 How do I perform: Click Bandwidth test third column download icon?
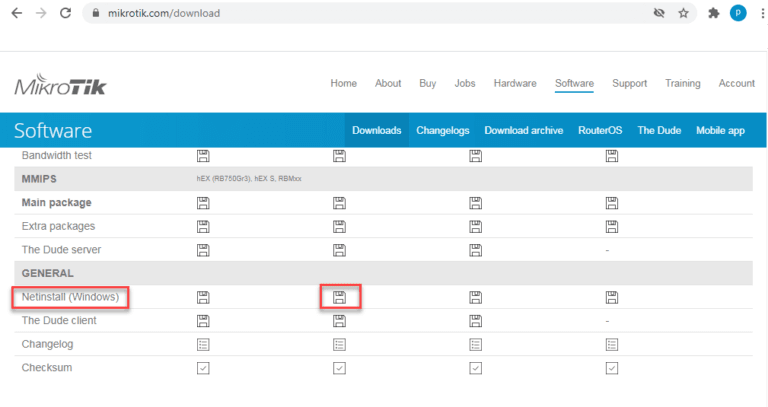point(475,156)
